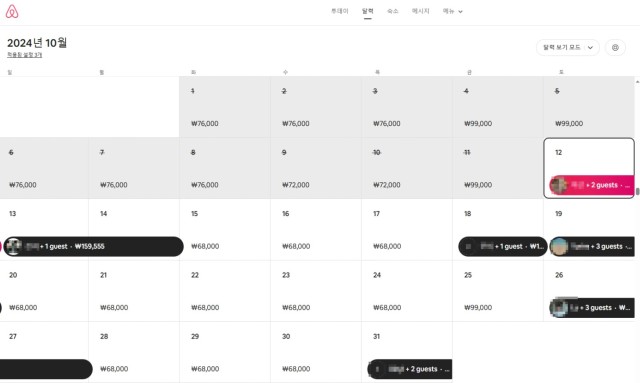Screen dimensions: 640x383
Task: Click the past October 5 cell priced ₩99,000
Action: 589,107
